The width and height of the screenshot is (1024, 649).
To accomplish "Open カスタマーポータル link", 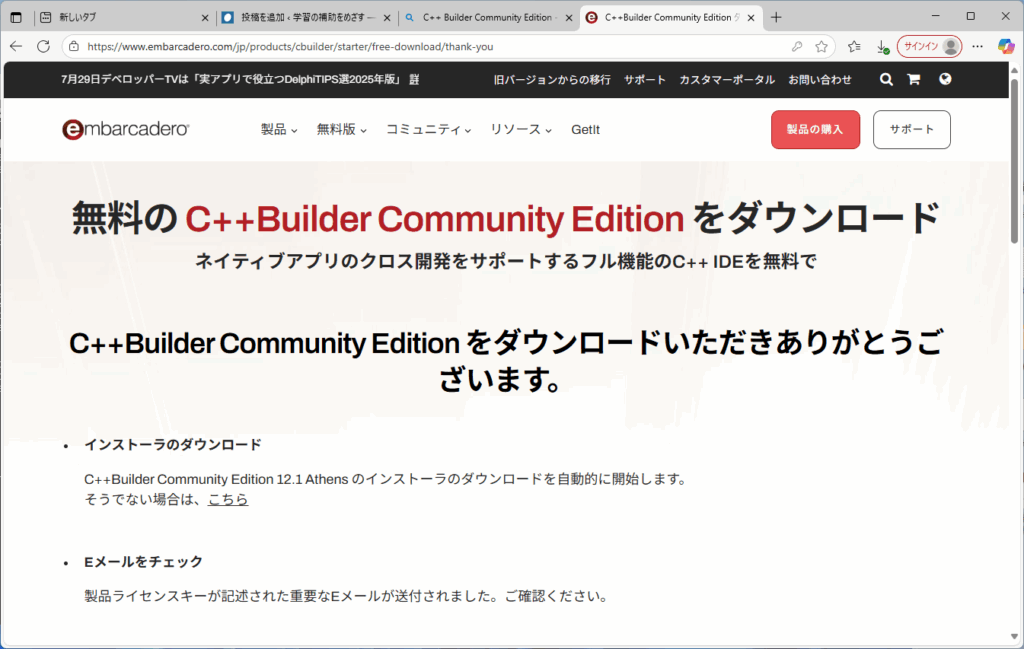I will (727, 80).
